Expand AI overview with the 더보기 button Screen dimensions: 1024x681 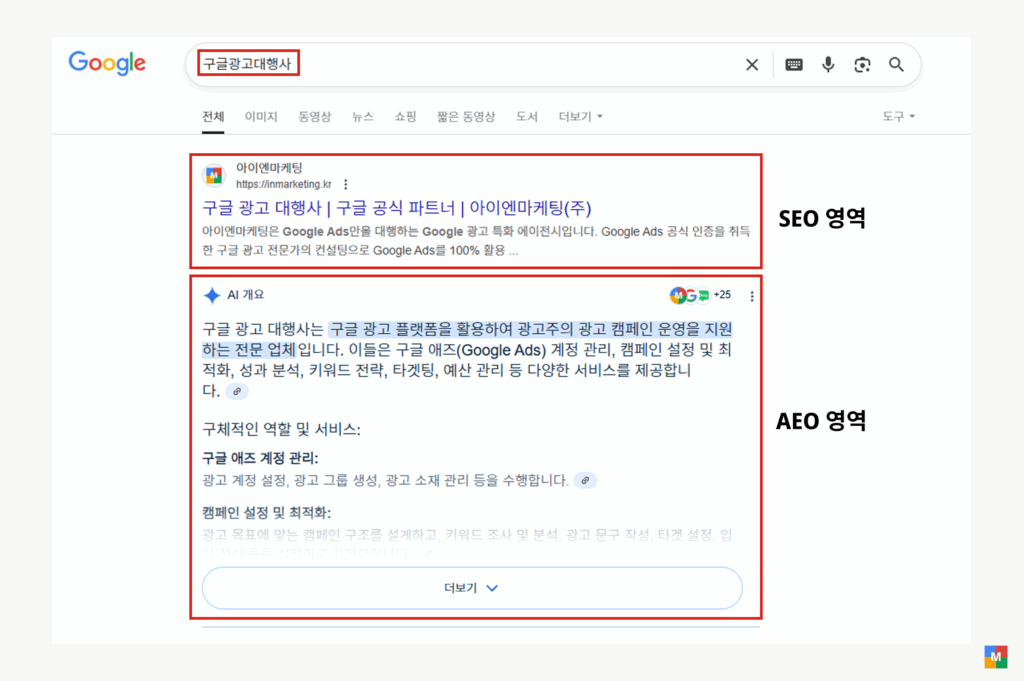tap(472, 588)
